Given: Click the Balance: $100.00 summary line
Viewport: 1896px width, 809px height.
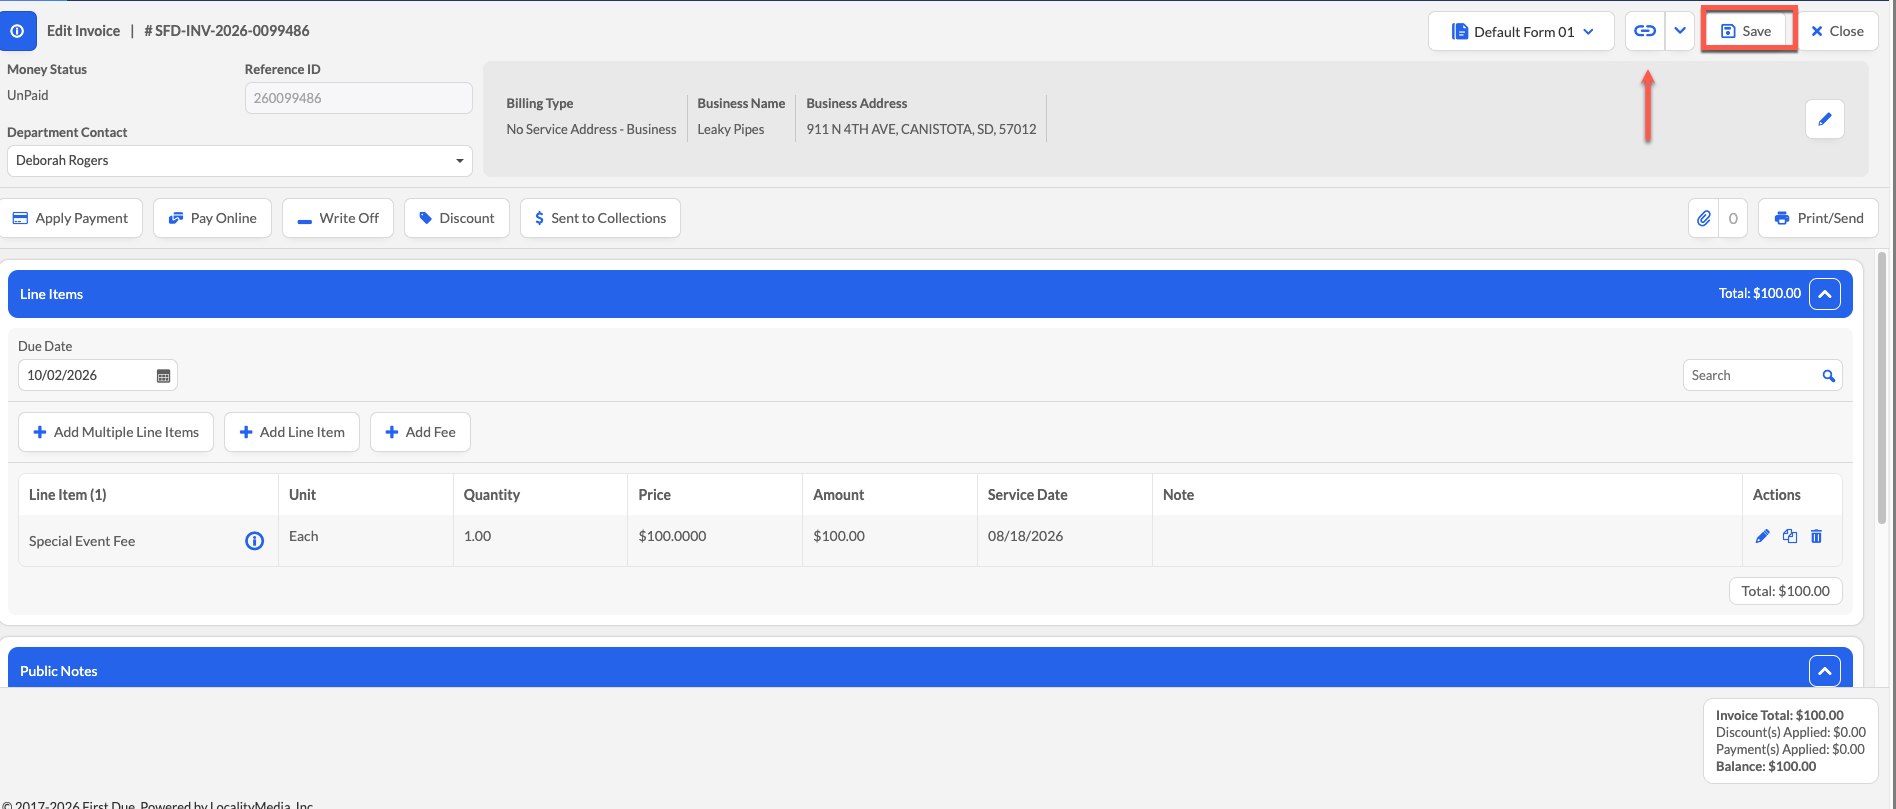Looking at the screenshot, I should pyautogui.click(x=1766, y=767).
